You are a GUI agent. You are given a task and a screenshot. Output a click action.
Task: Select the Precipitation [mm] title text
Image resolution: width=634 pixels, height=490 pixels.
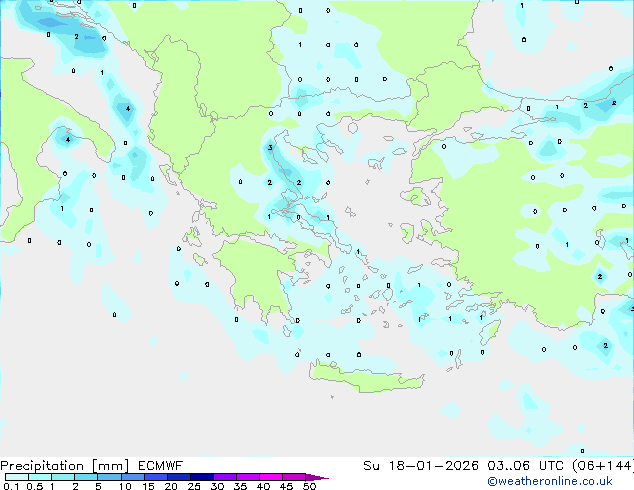[64, 466]
